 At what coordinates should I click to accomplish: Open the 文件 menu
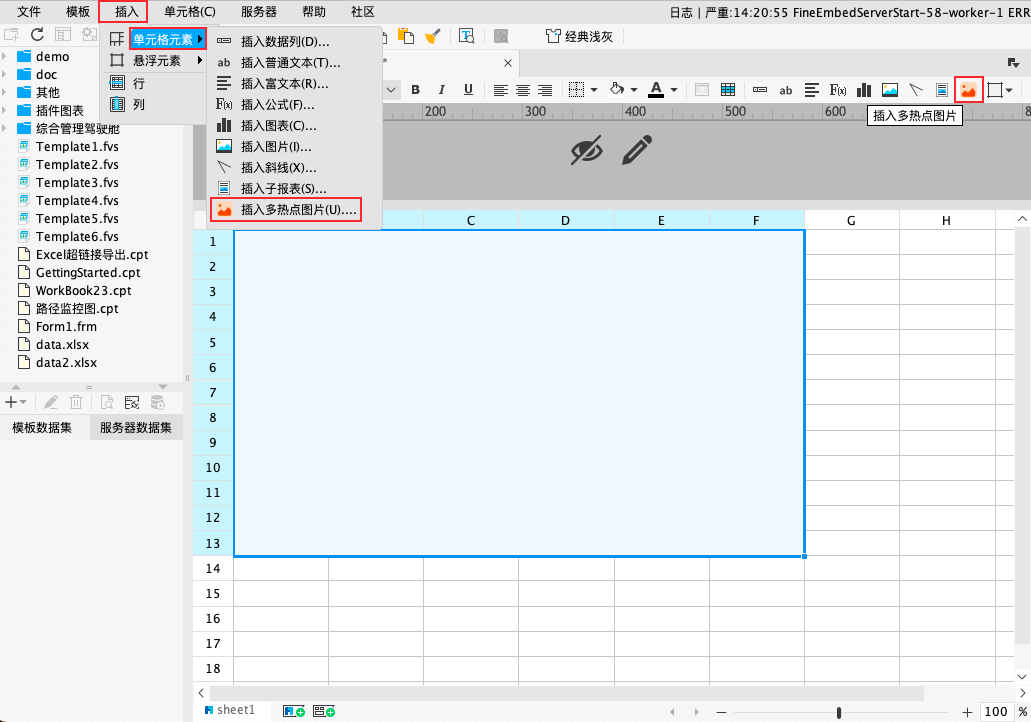29,12
